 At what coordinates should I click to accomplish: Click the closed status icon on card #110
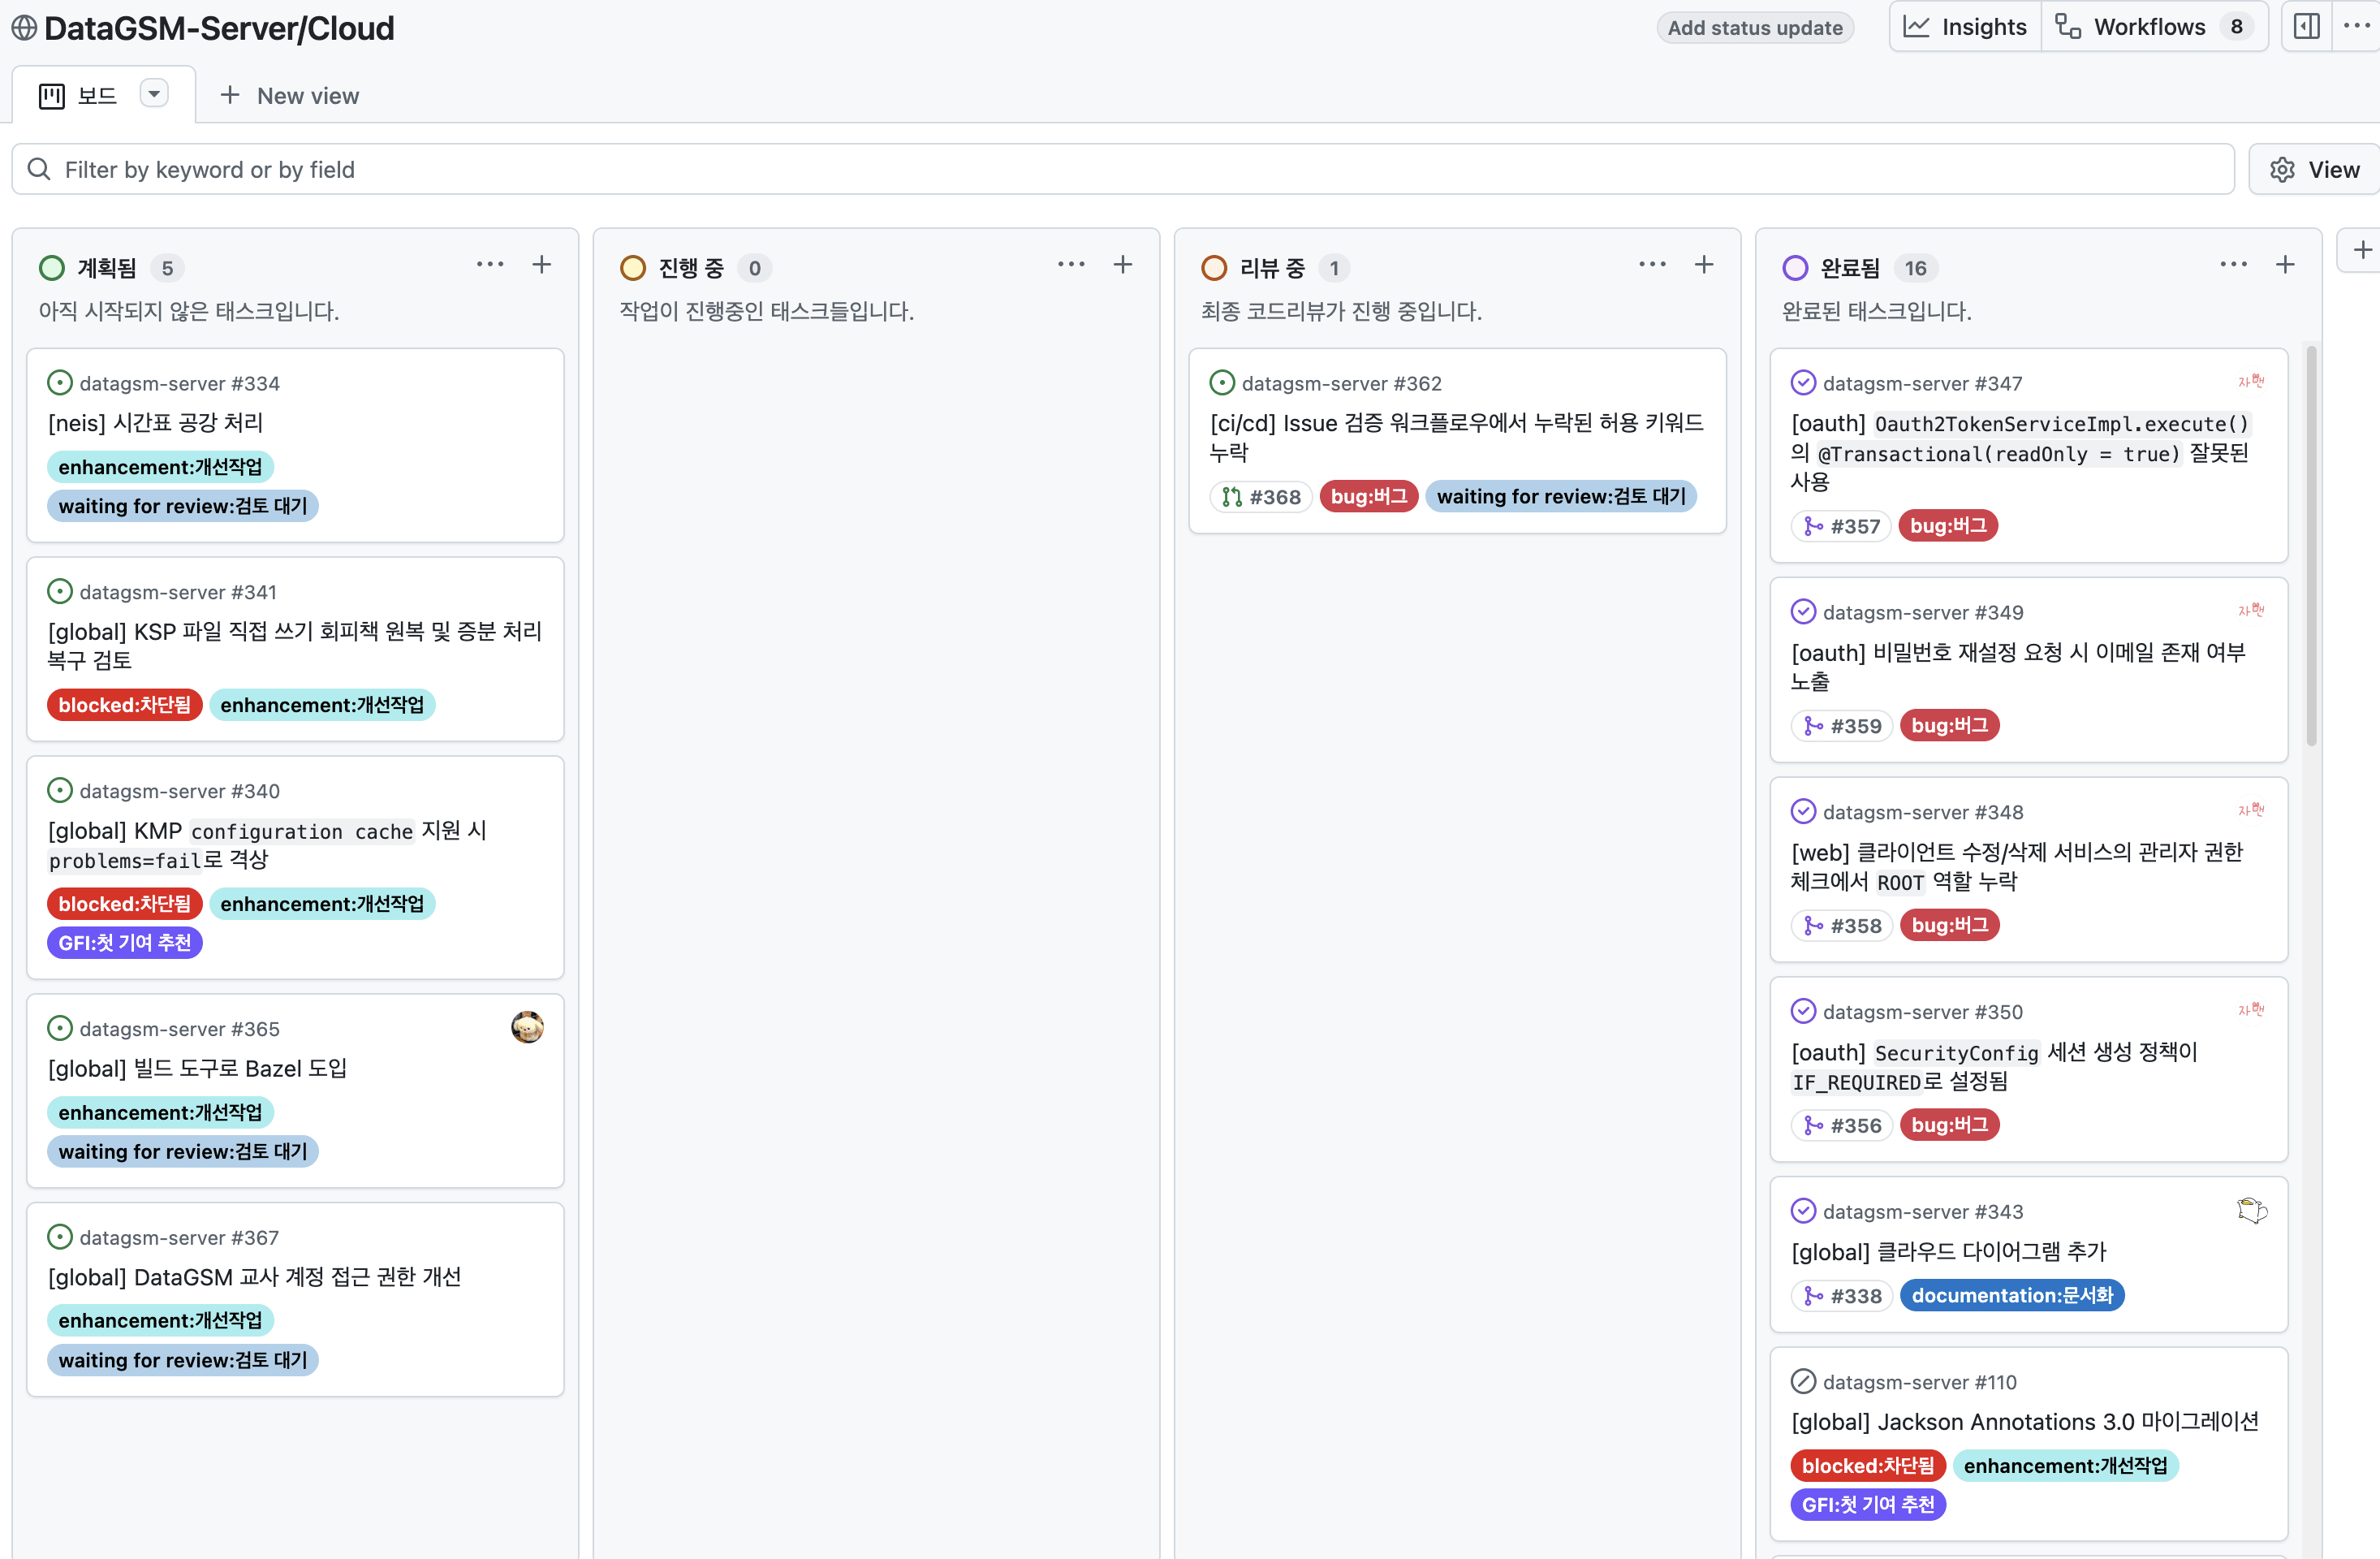coord(1803,1382)
